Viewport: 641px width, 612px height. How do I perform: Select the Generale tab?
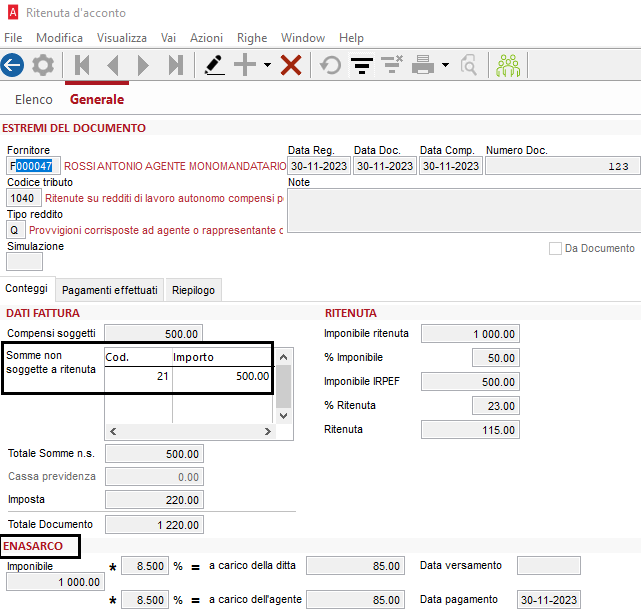pyautogui.click(x=97, y=99)
